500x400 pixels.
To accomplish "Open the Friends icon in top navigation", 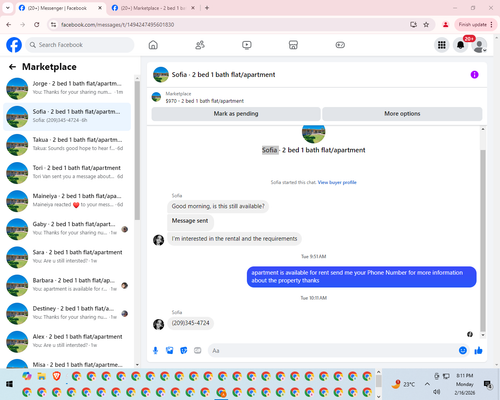I will click(x=200, y=45).
